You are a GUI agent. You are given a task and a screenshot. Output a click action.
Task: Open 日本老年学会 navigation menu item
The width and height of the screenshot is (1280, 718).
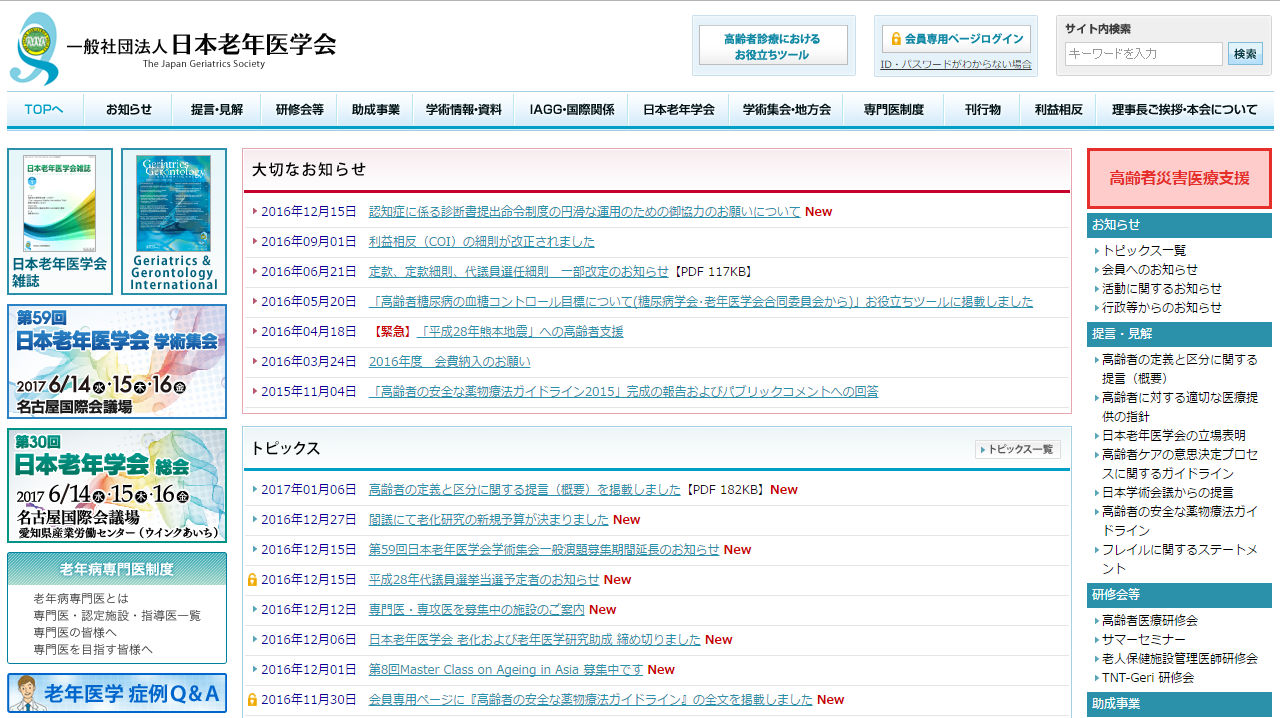tap(679, 110)
